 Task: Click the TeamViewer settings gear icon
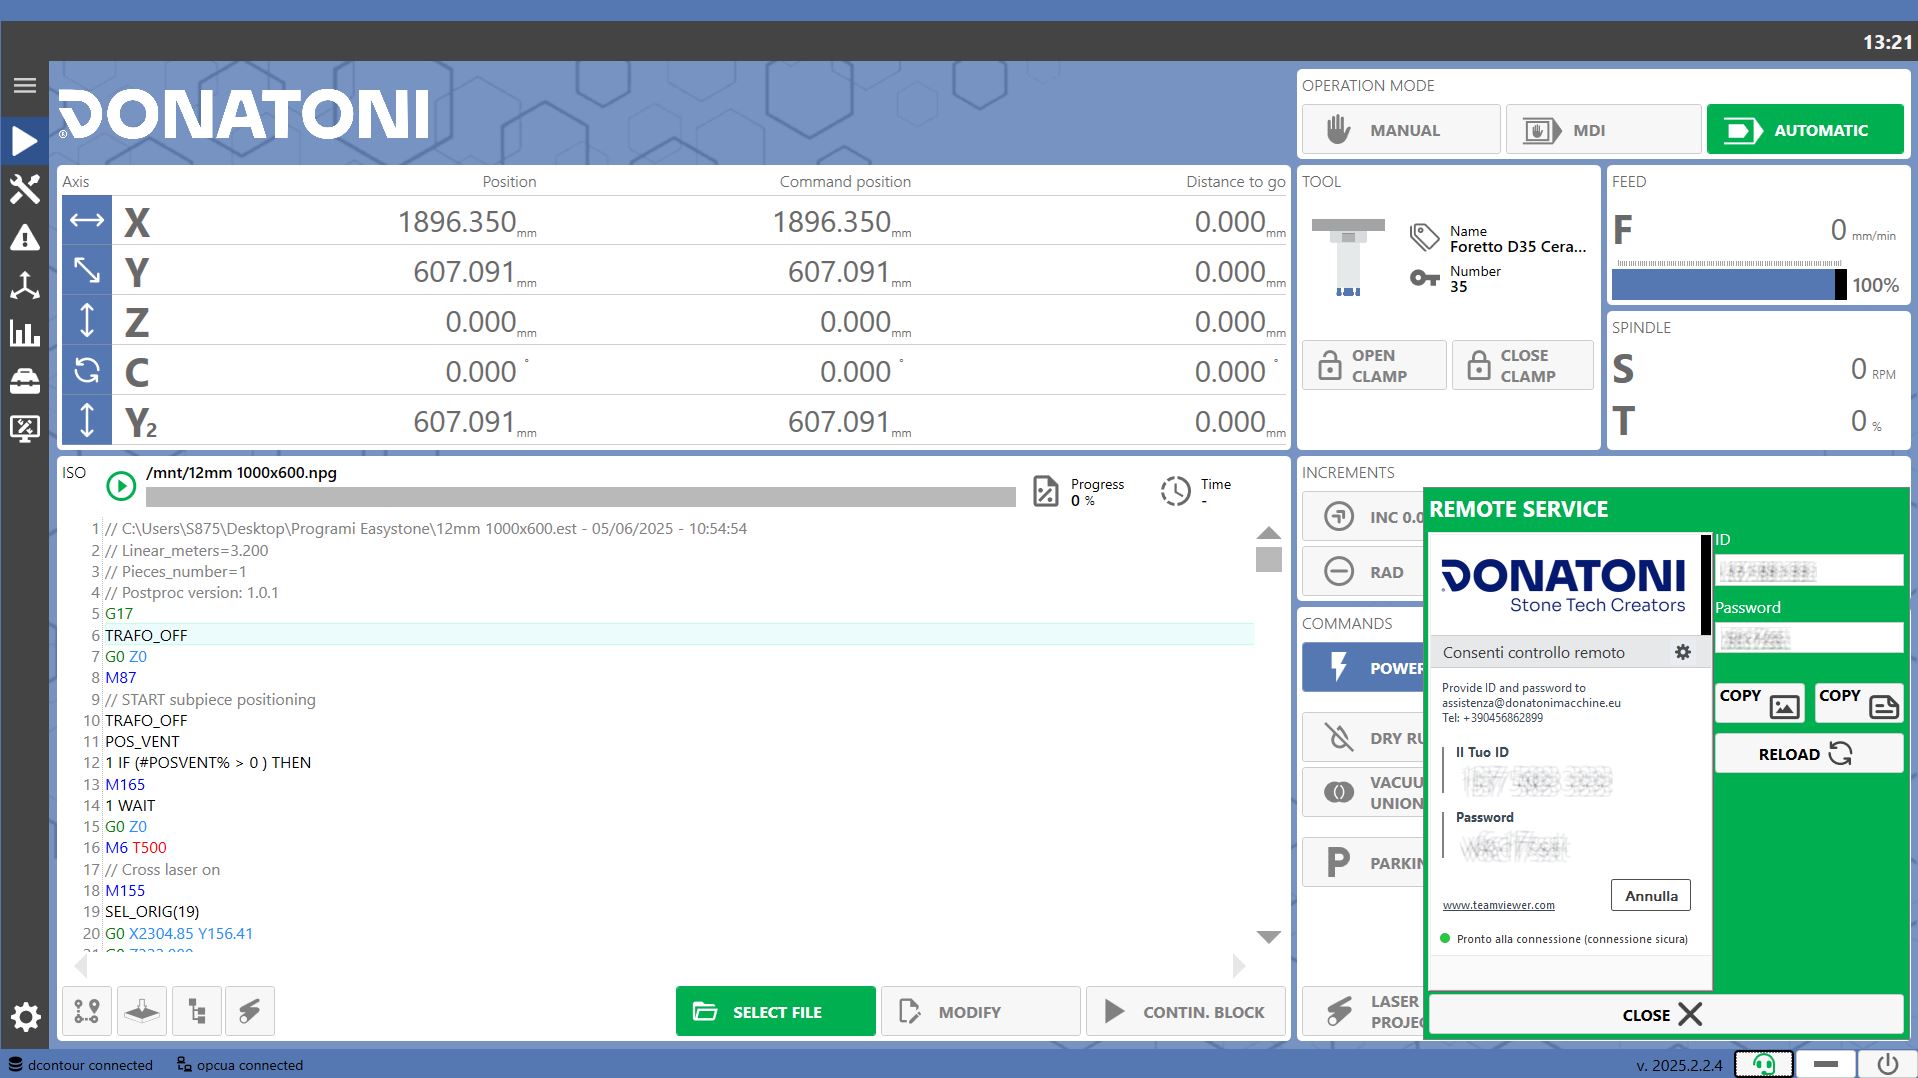tap(1683, 652)
